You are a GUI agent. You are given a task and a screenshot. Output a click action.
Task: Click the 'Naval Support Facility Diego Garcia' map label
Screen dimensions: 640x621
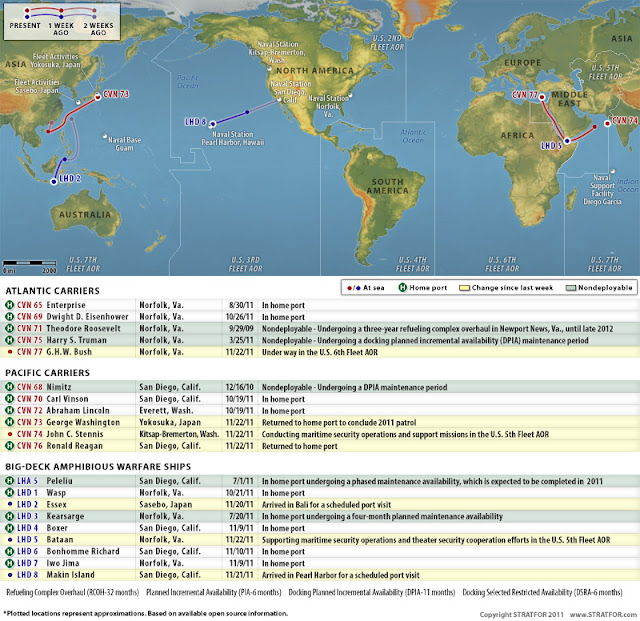click(x=602, y=189)
